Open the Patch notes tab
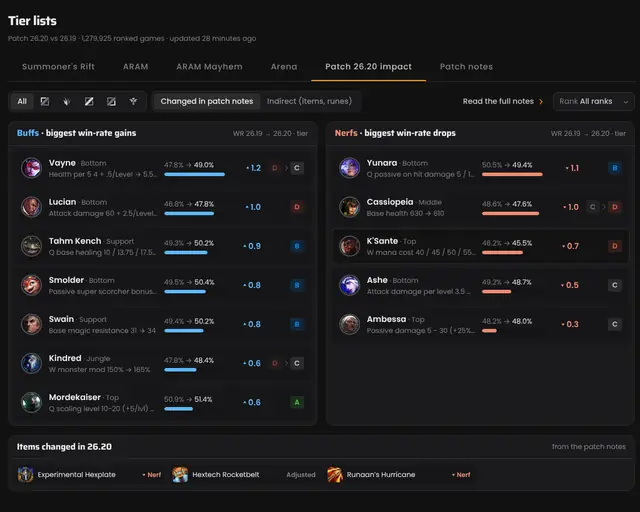 tap(466, 67)
